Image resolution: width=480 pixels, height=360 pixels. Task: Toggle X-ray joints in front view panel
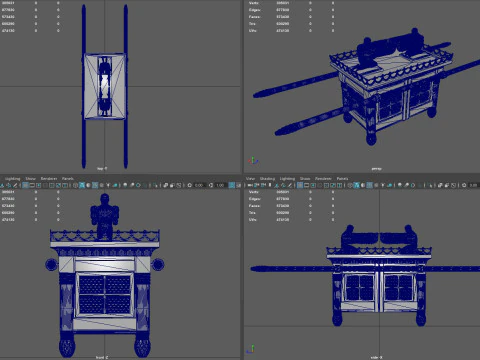point(179,185)
